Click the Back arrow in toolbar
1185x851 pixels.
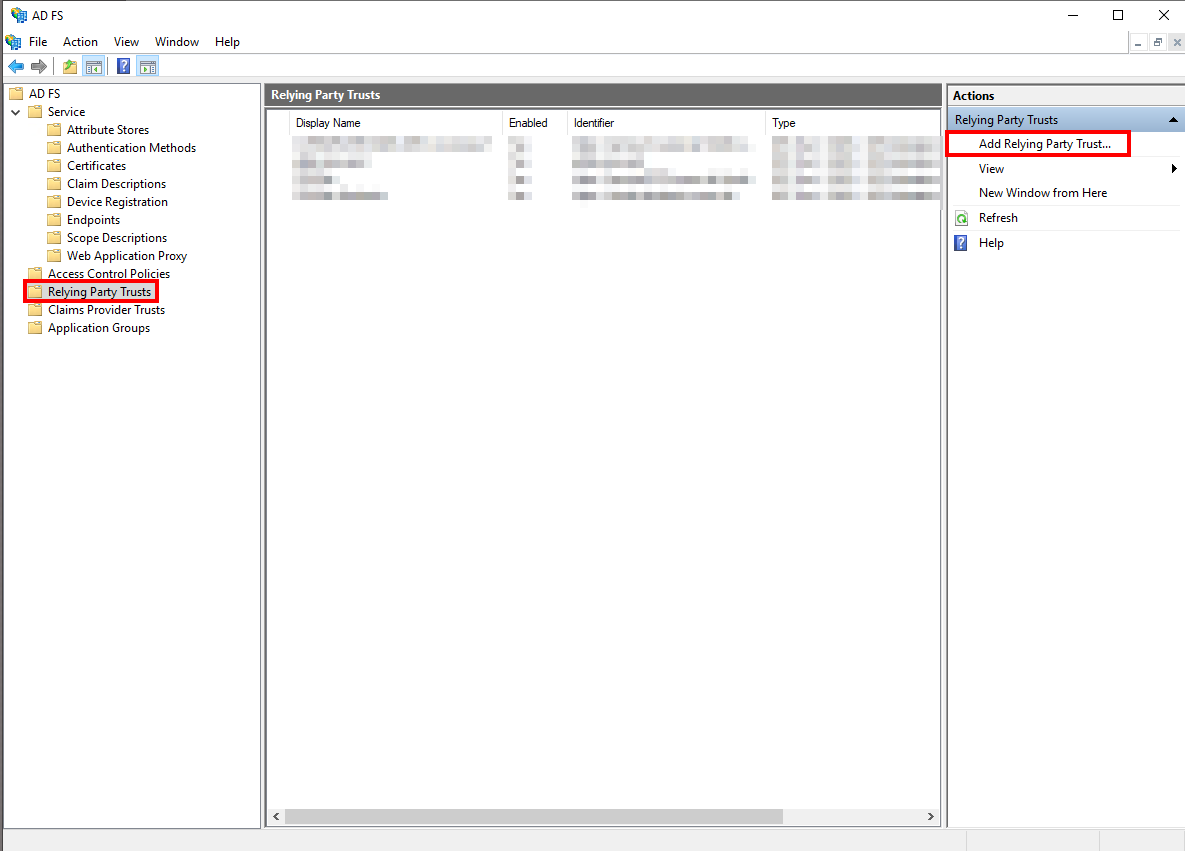coord(16,67)
